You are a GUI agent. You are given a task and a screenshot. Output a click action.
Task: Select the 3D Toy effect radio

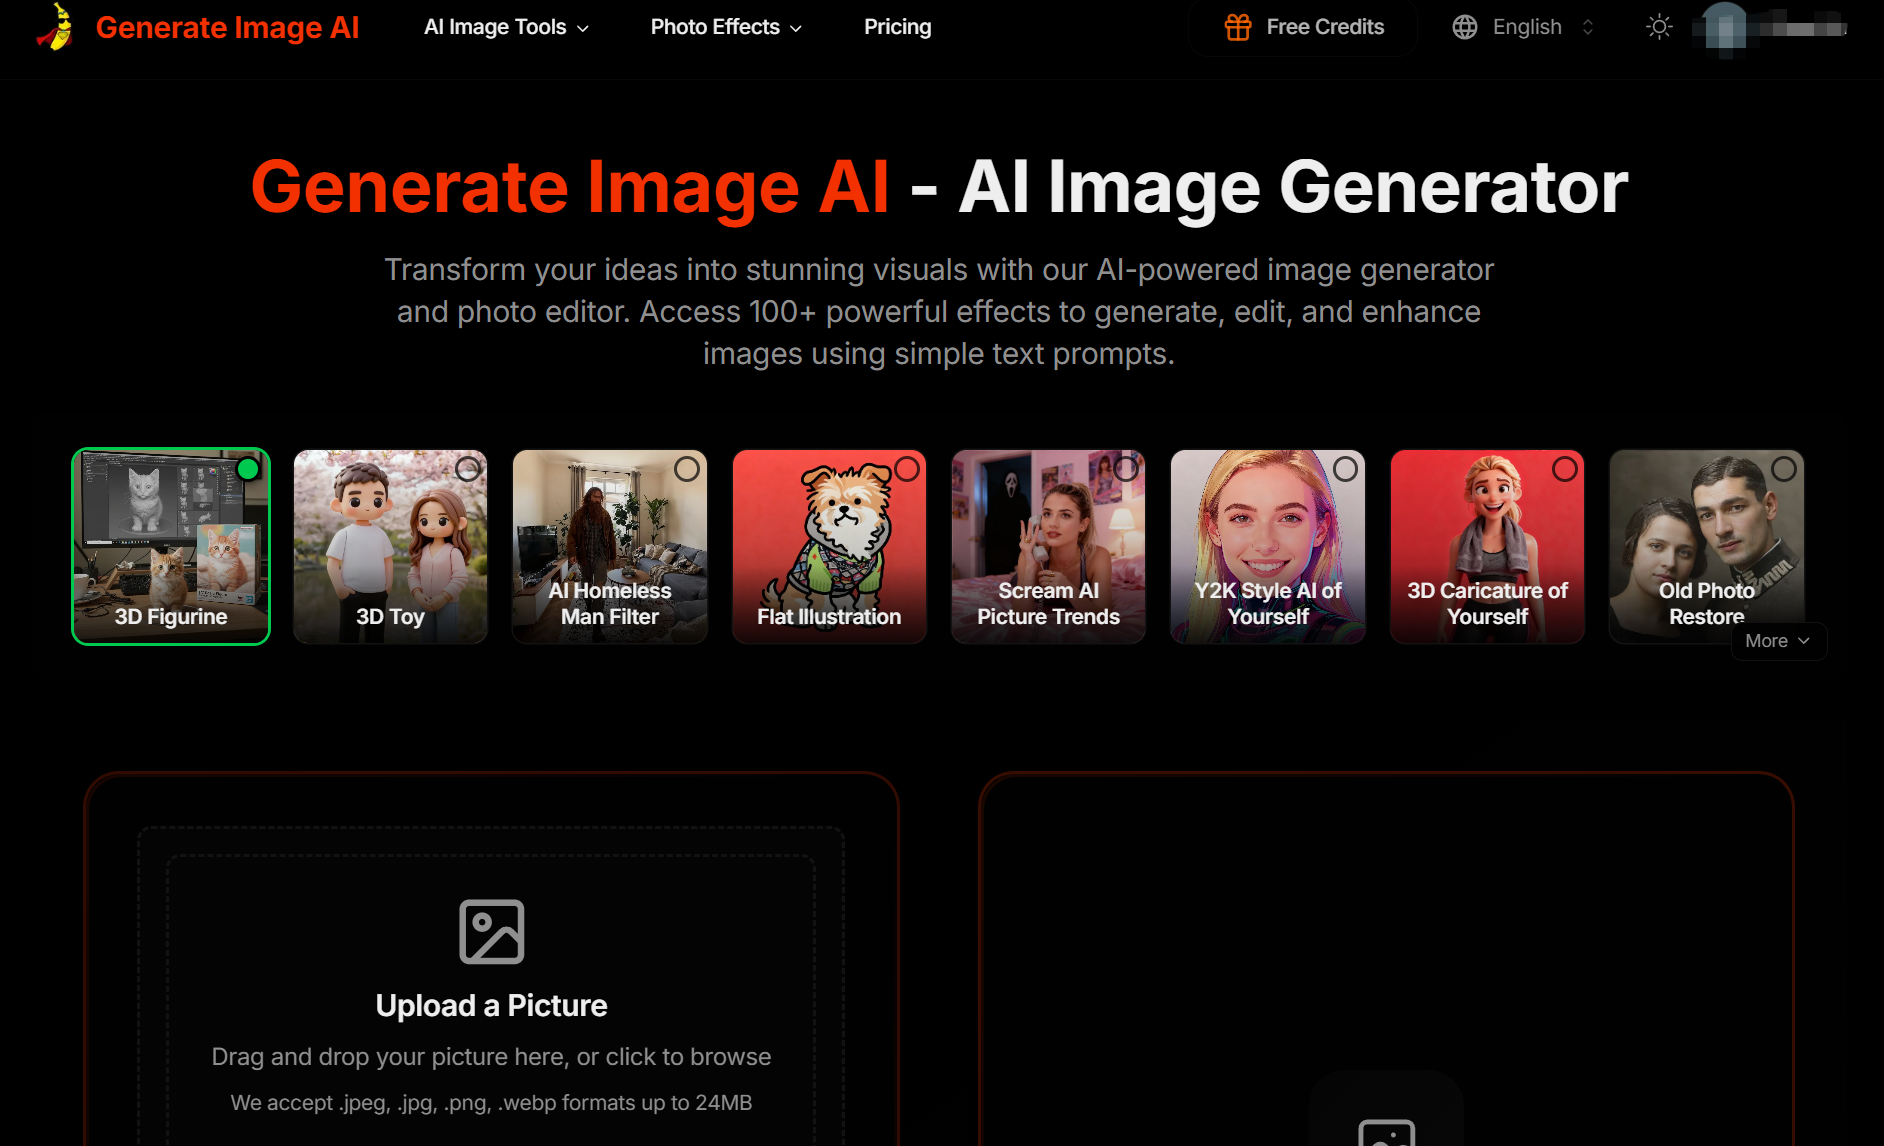click(x=467, y=469)
